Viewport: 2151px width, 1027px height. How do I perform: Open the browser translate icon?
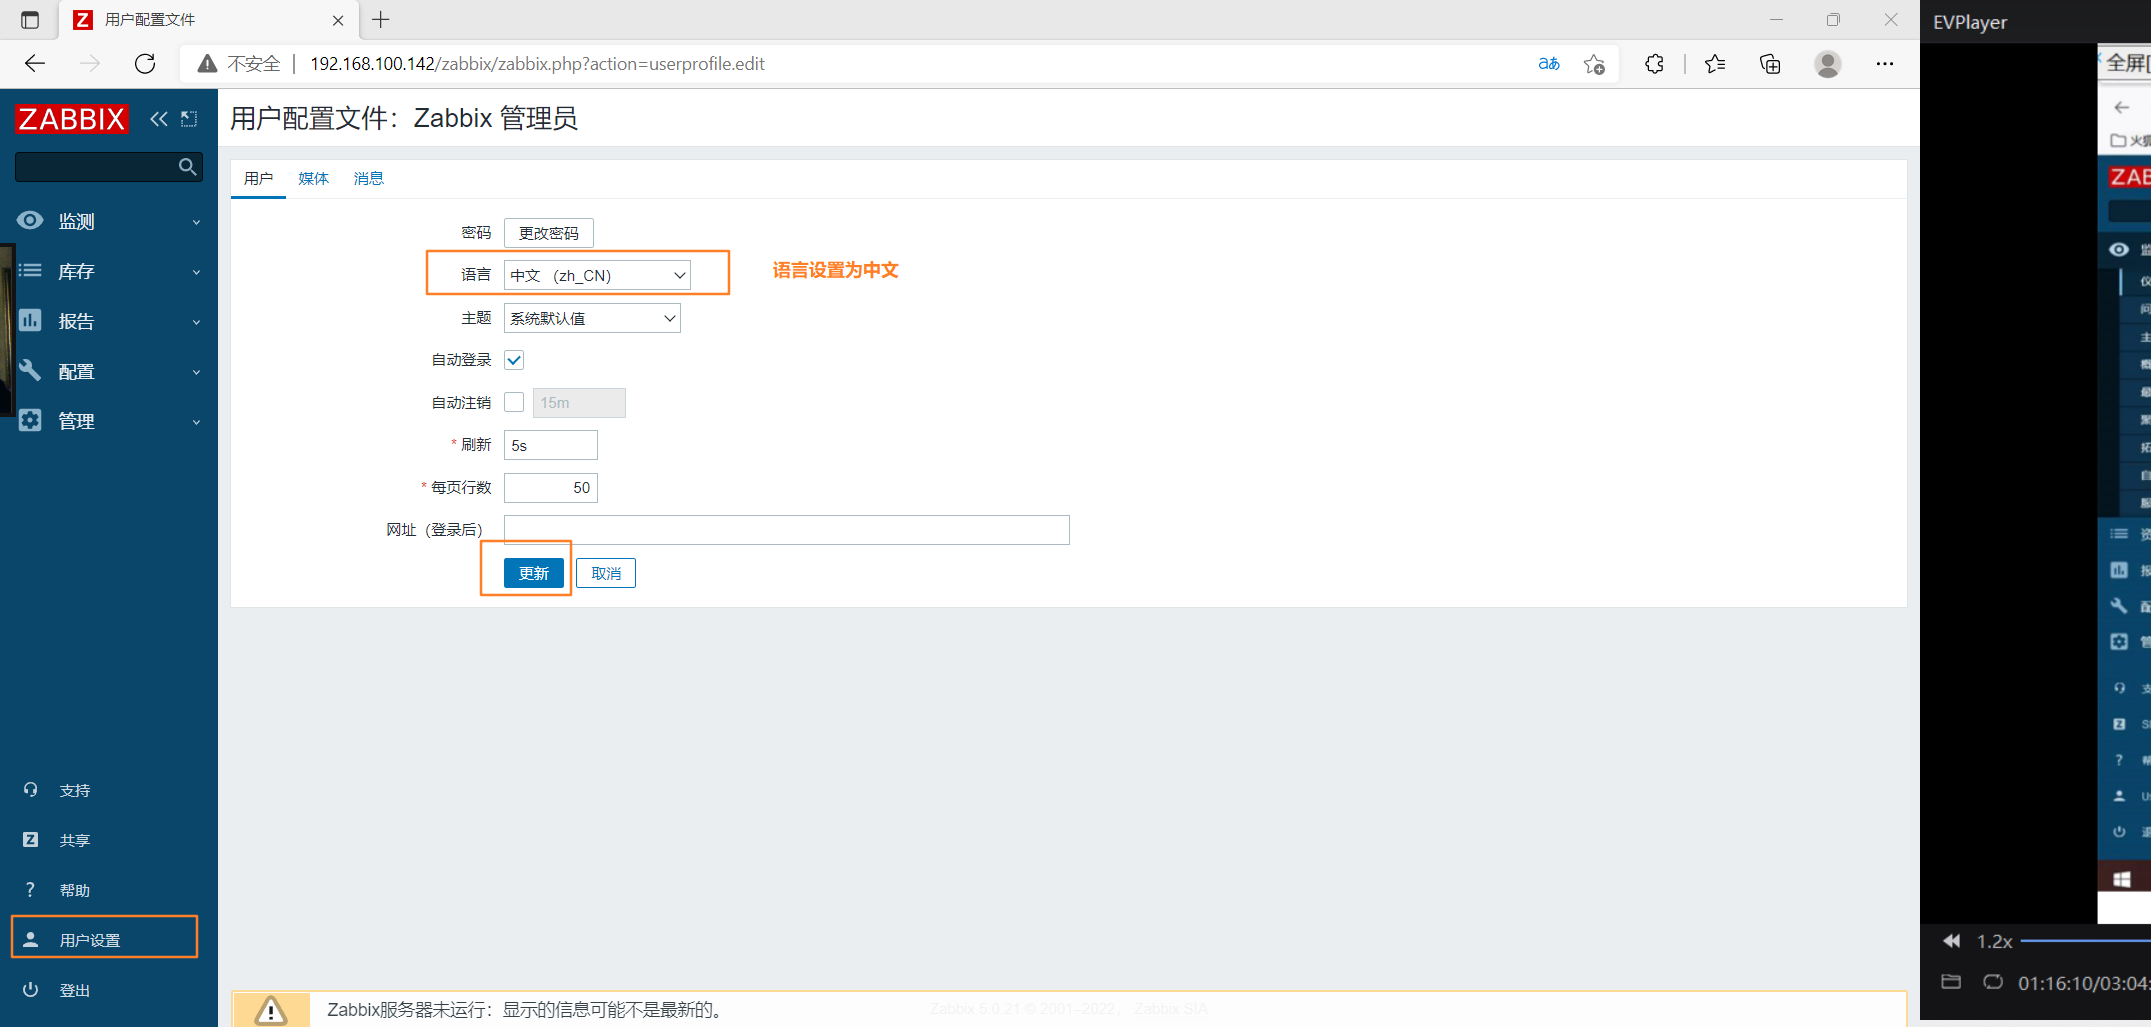click(1549, 64)
